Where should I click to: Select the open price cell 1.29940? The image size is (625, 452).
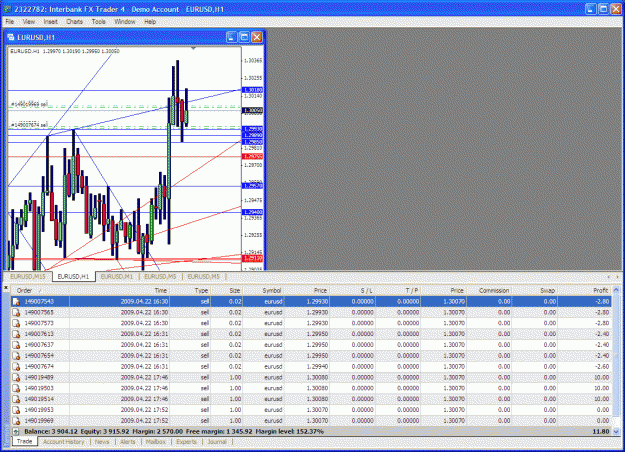317,366
